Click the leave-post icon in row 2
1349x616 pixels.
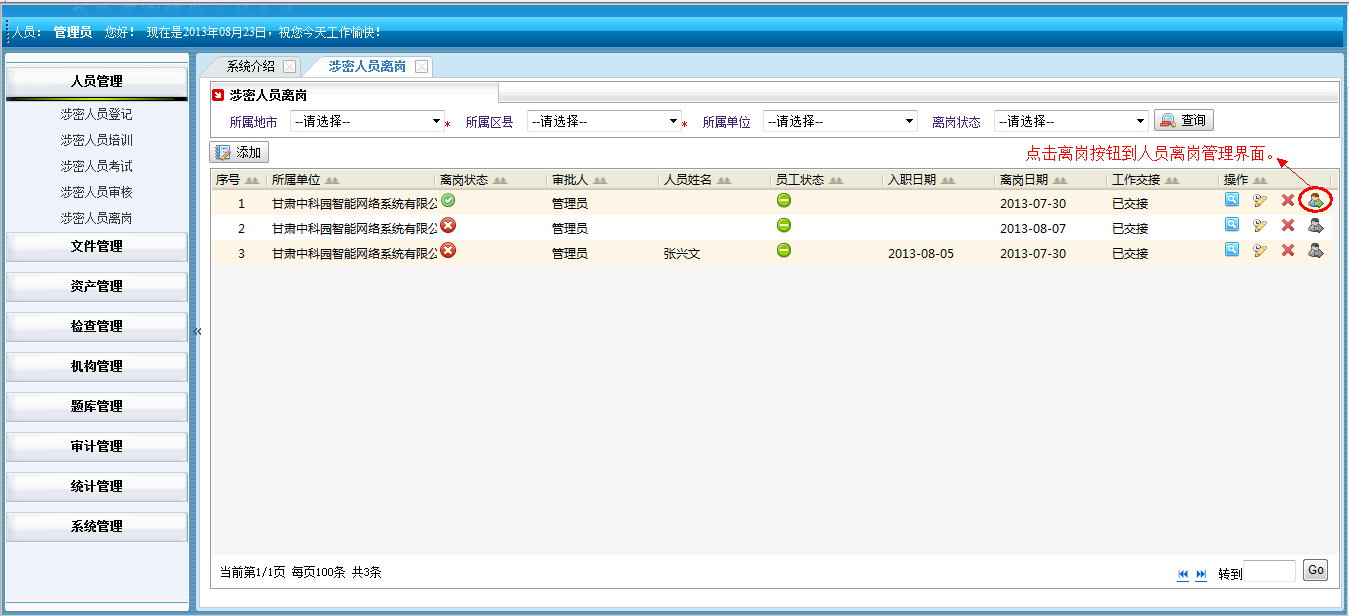point(1316,225)
